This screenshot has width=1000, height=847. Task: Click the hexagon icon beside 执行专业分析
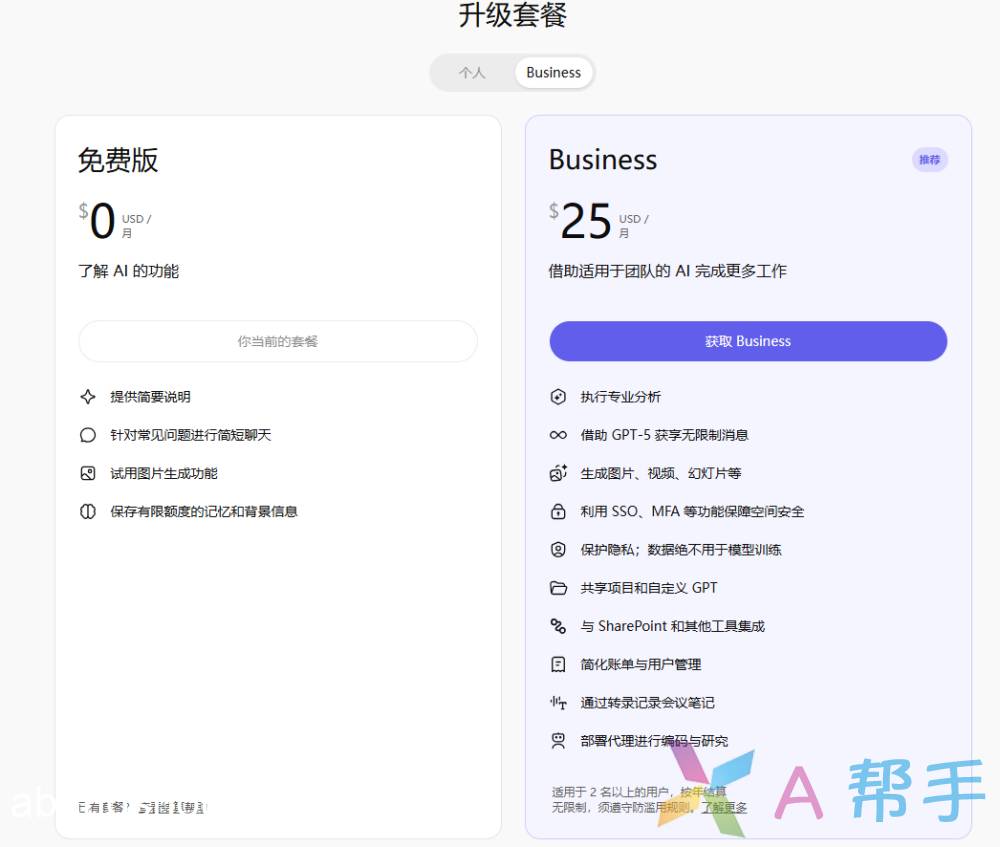click(x=558, y=397)
